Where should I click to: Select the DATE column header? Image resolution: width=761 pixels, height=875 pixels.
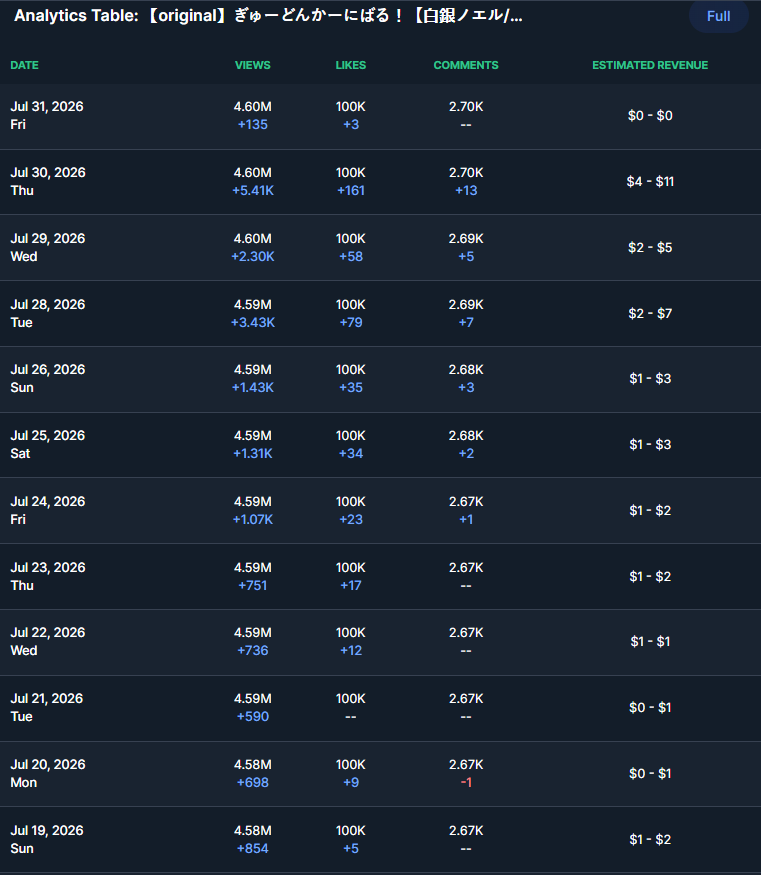25,65
